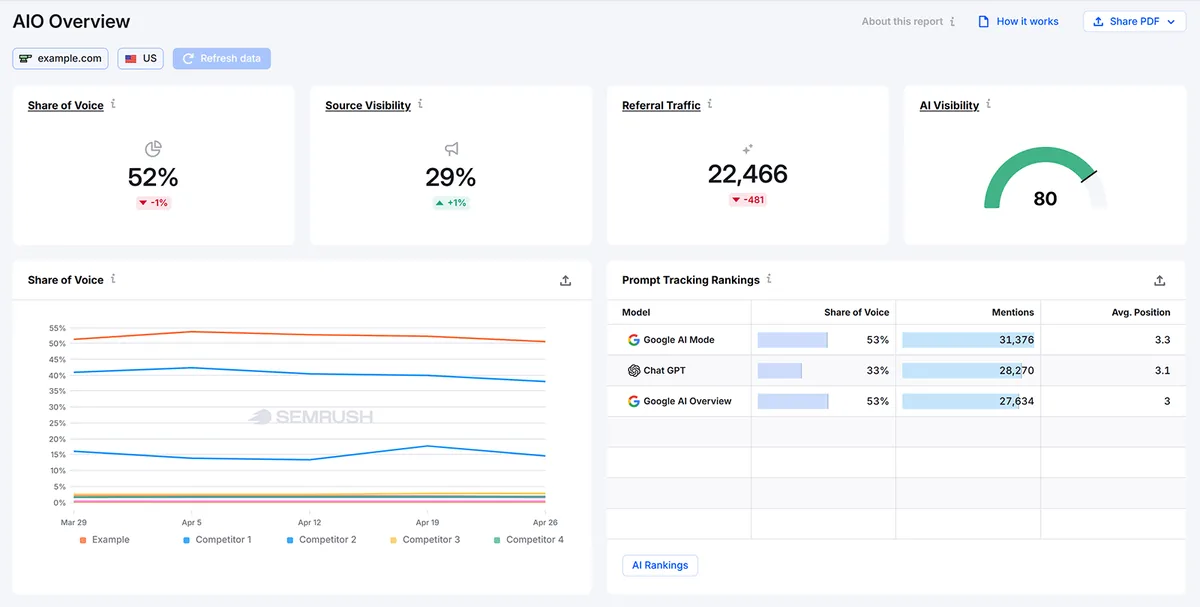
Task: Toggle Competitor 4 in chart legend
Action: point(528,540)
